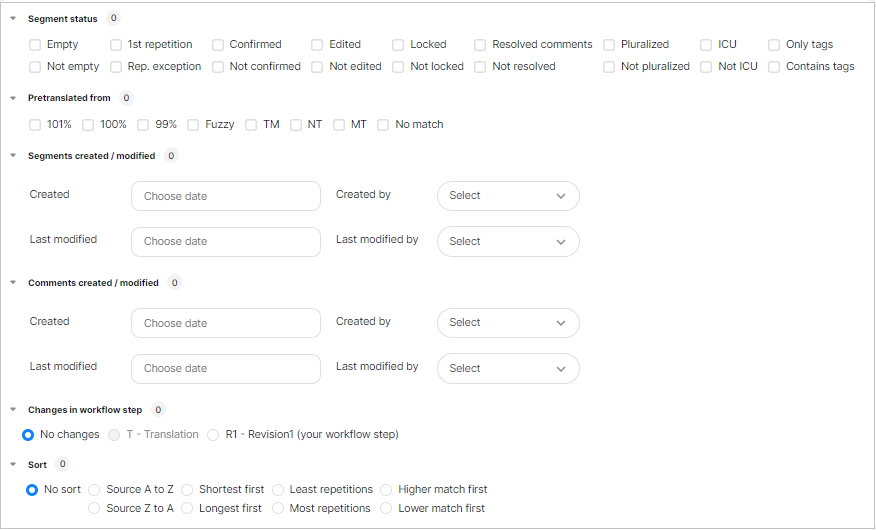Open comments Created by dropdown
The height and width of the screenshot is (530, 876).
[508, 323]
